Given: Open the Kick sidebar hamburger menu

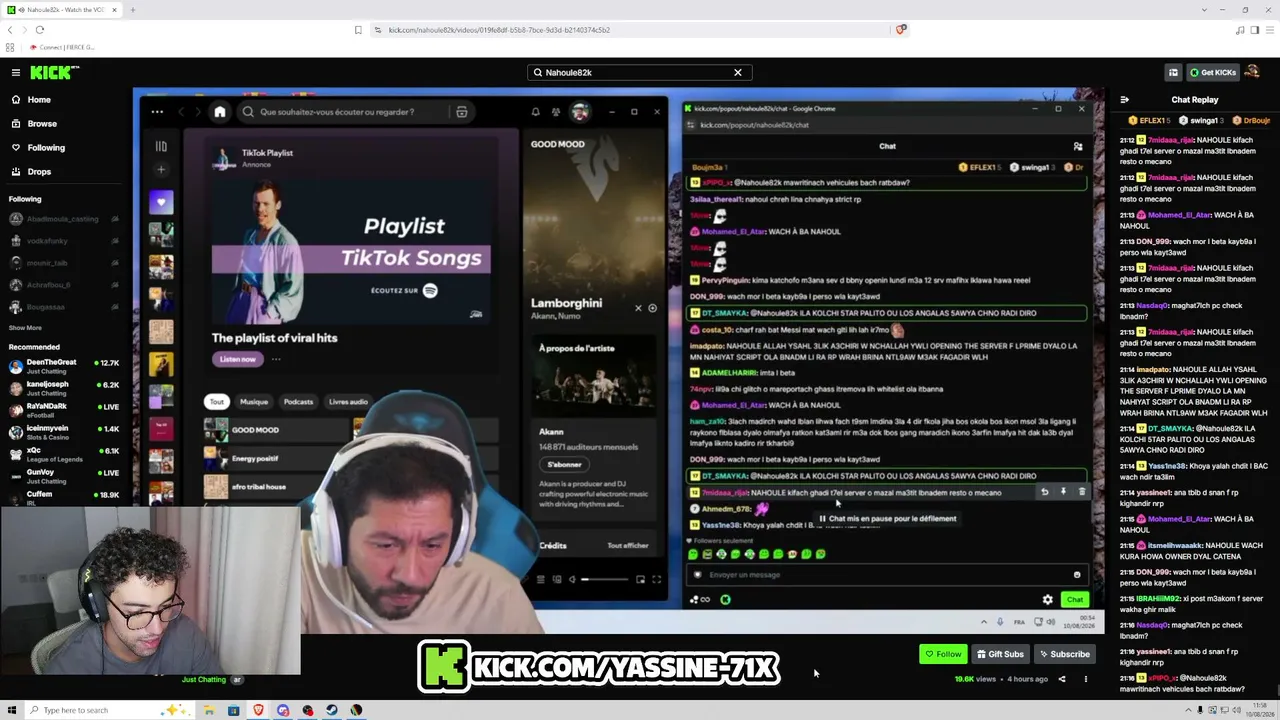Looking at the screenshot, I should click(16, 72).
